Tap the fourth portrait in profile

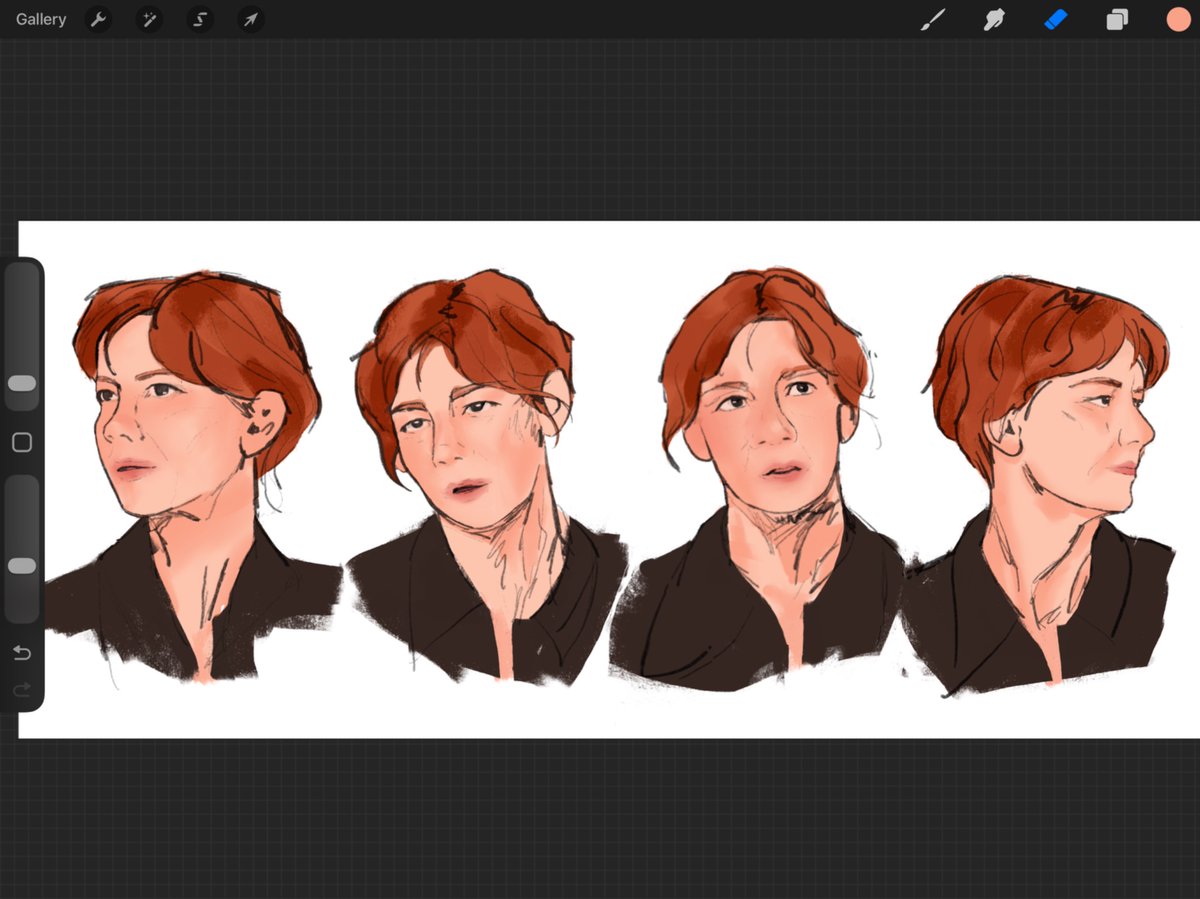[x=1040, y=485]
